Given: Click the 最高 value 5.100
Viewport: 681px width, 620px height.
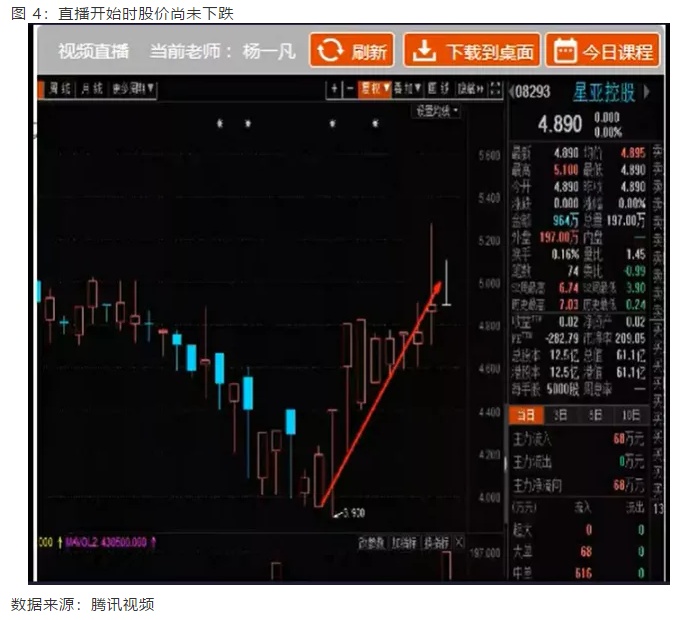Looking at the screenshot, I should [566, 170].
